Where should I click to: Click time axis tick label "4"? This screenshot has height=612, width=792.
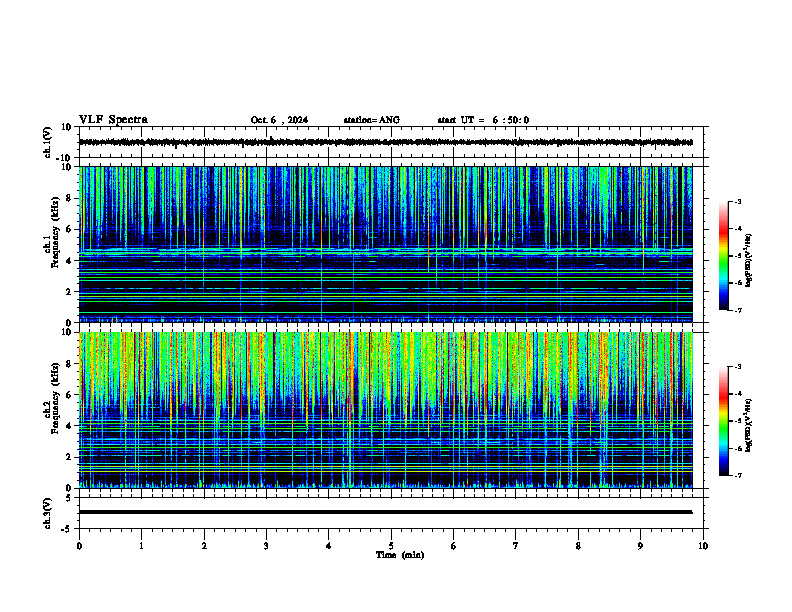(329, 546)
